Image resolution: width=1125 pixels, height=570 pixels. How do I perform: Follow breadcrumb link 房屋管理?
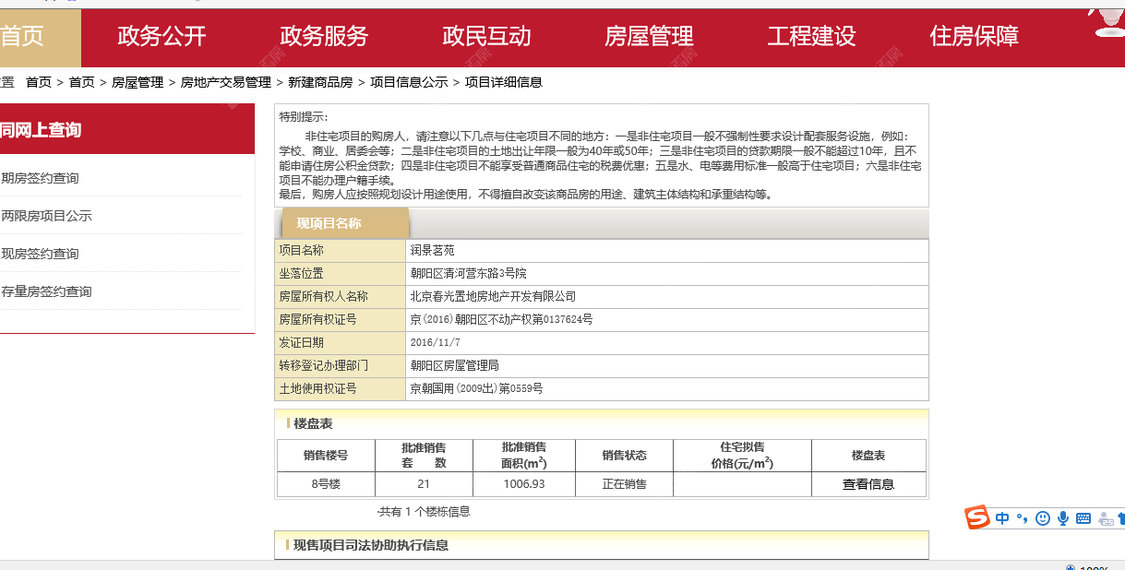click(137, 83)
